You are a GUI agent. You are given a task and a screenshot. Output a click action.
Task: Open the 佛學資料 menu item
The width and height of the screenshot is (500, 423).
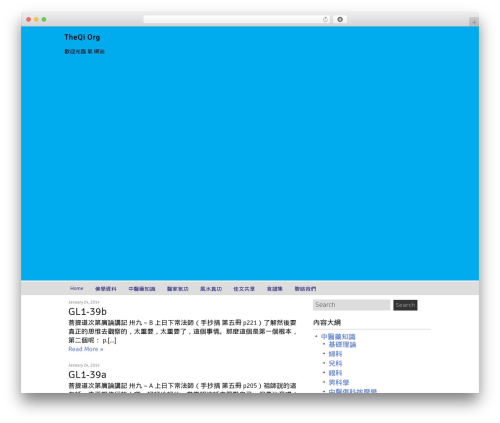click(106, 289)
